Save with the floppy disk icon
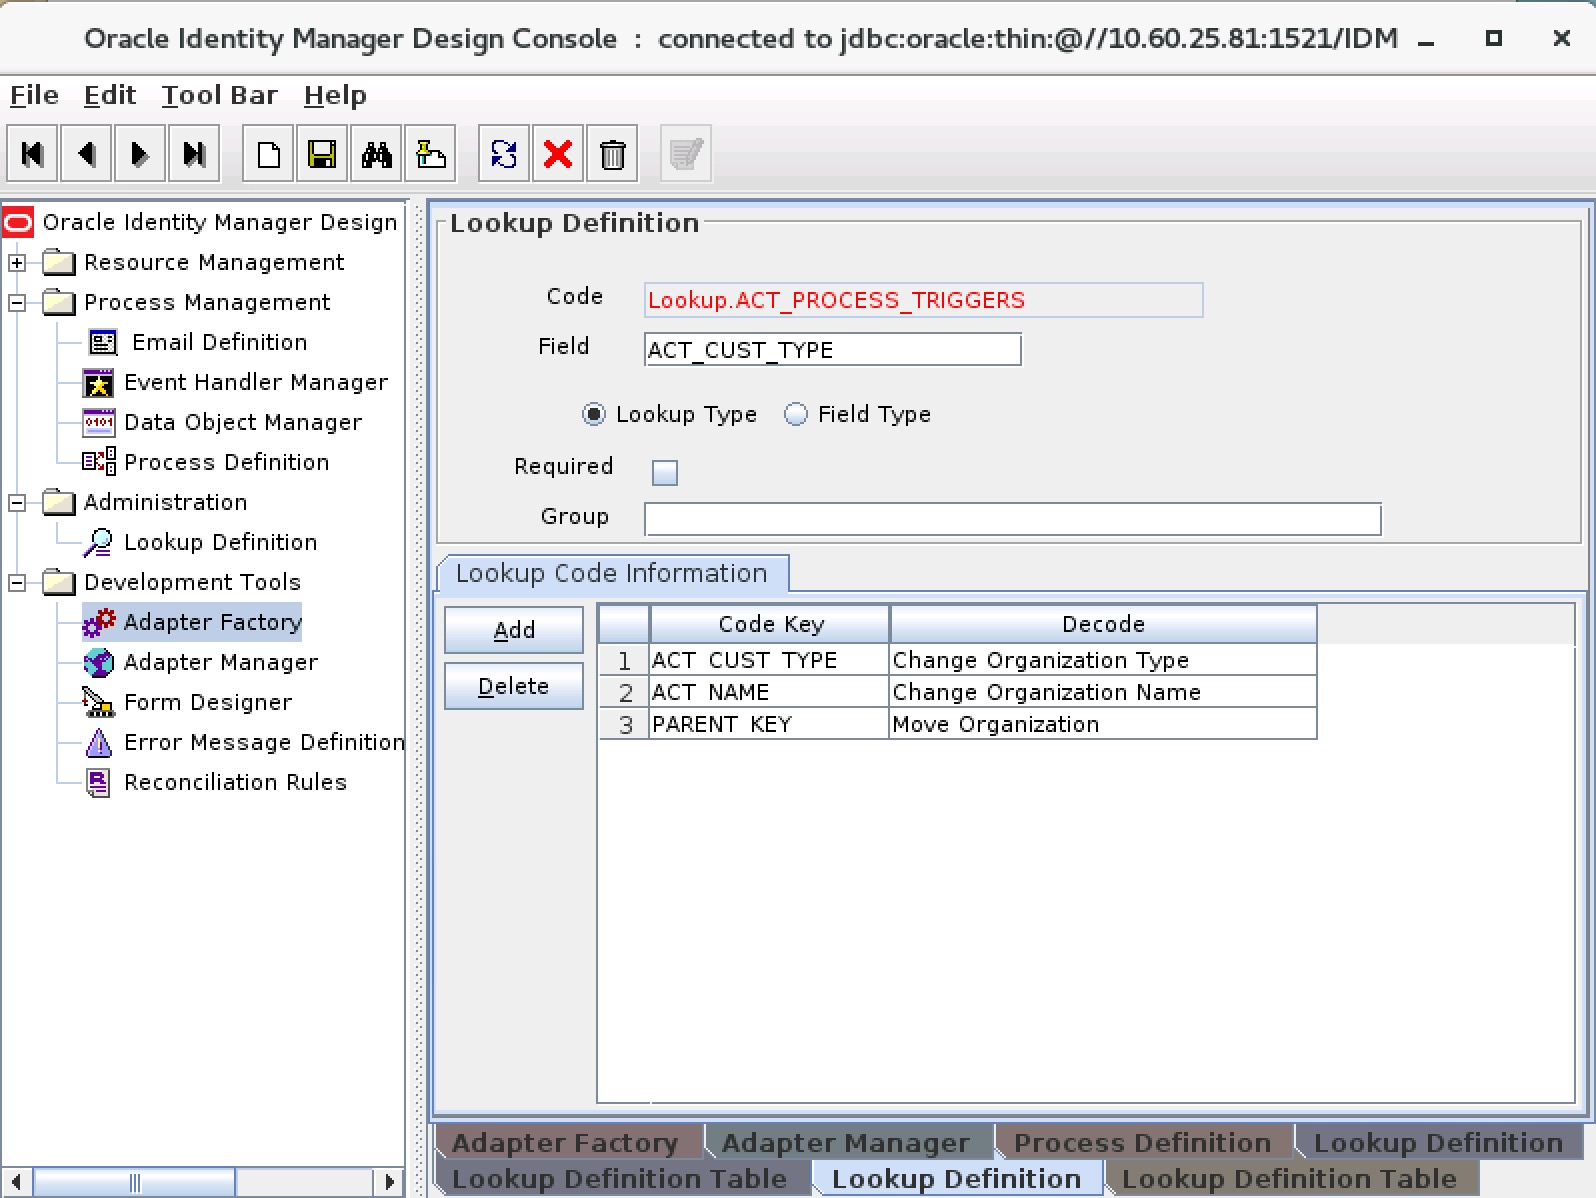 (x=322, y=154)
